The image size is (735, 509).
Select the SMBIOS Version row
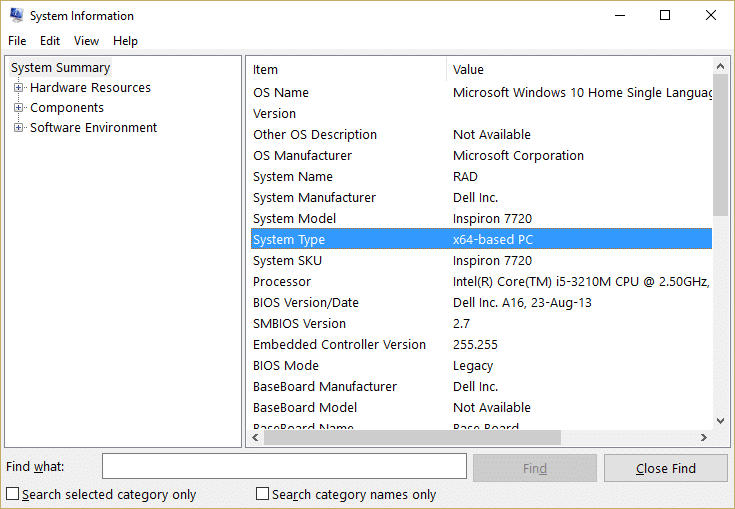coord(481,323)
